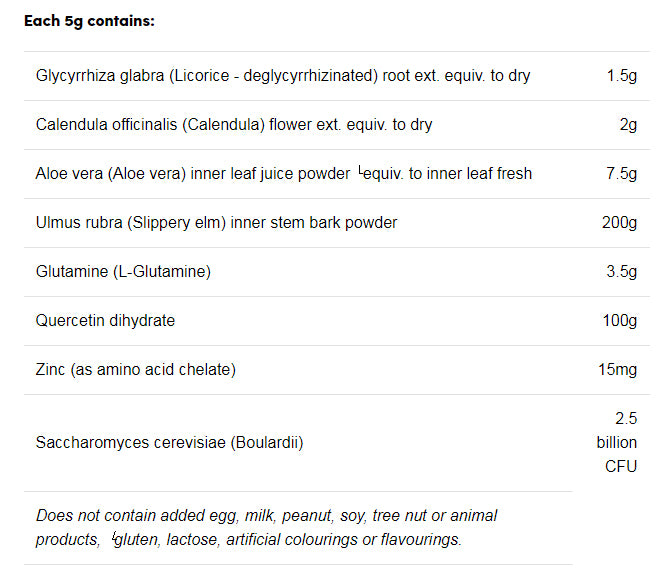Image resolution: width=672 pixels, height=577 pixels.
Task: Select the Glutamine (L-Glutamine) ingredient text
Action: pyautogui.click(x=123, y=272)
